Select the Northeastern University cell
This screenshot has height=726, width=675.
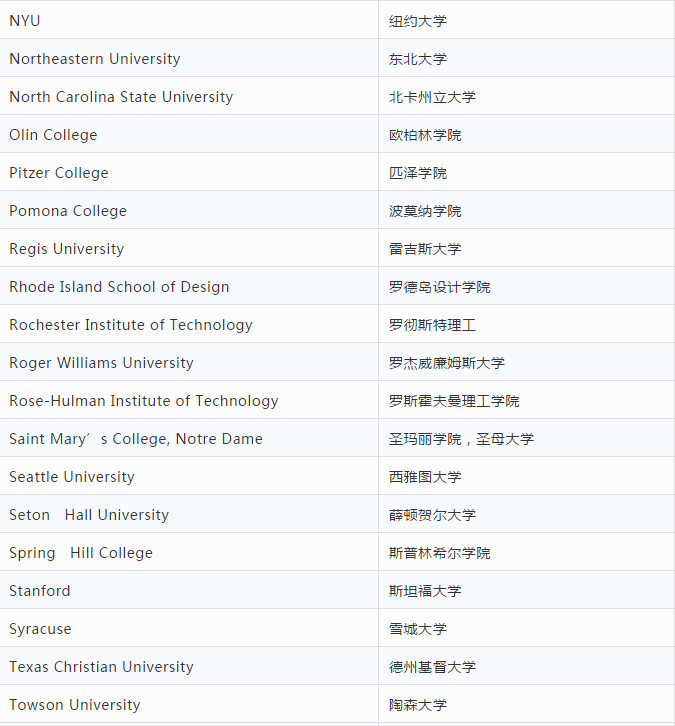(95, 59)
